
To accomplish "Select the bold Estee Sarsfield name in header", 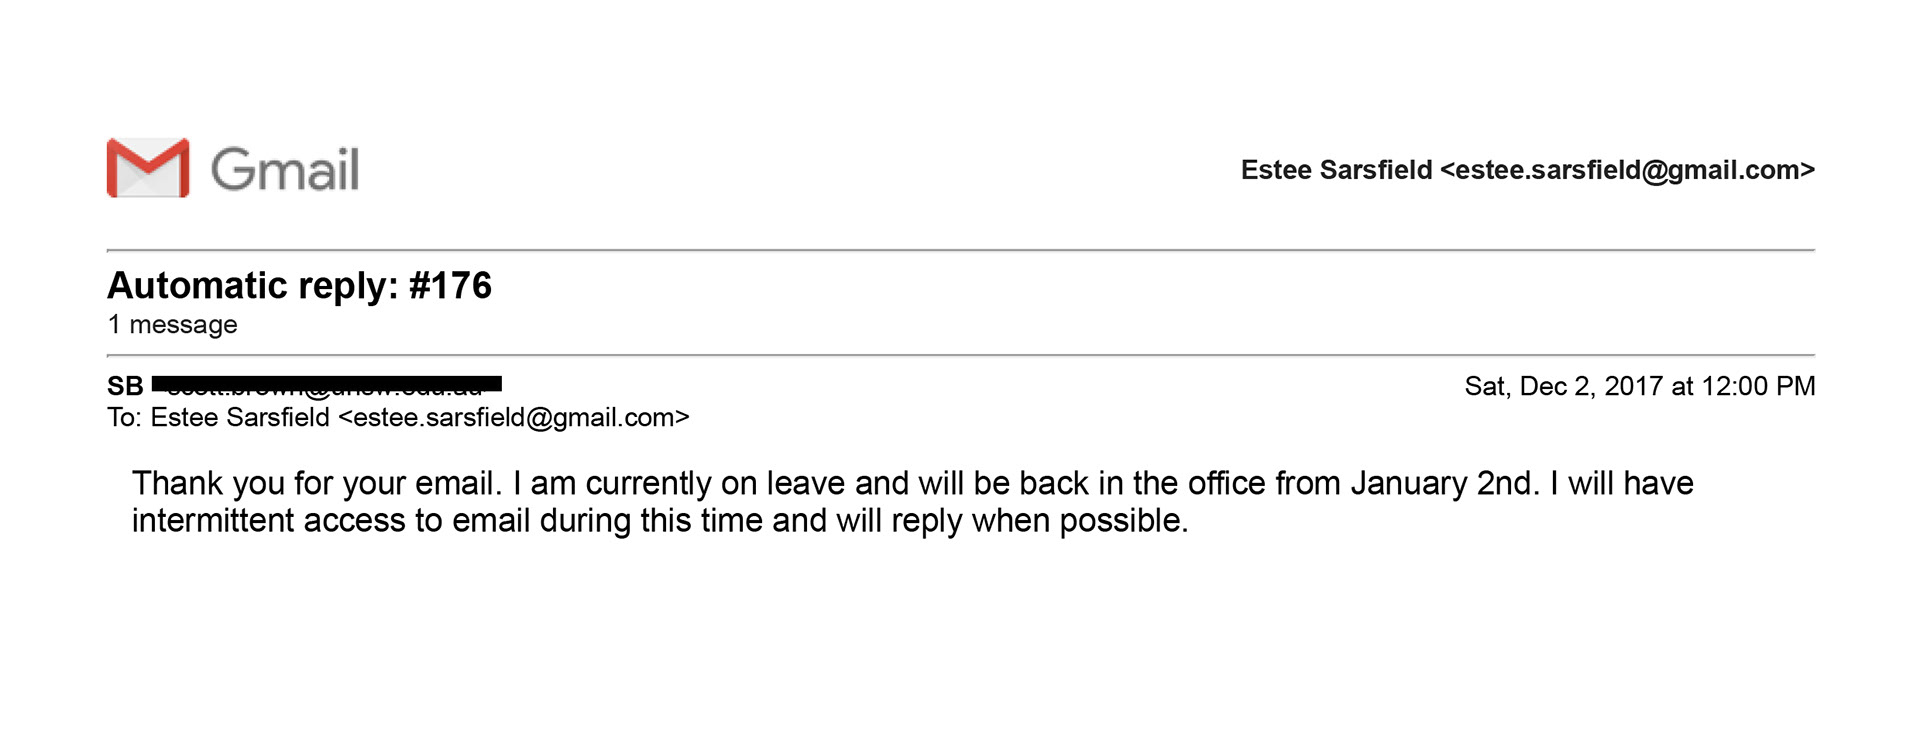I will pos(1337,170).
